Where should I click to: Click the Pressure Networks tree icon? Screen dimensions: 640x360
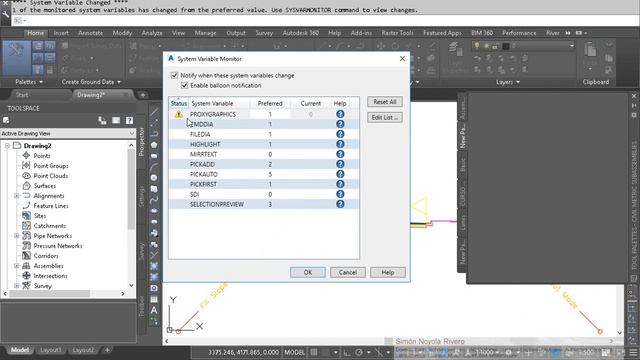pyautogui.click(x=26, y=246)
